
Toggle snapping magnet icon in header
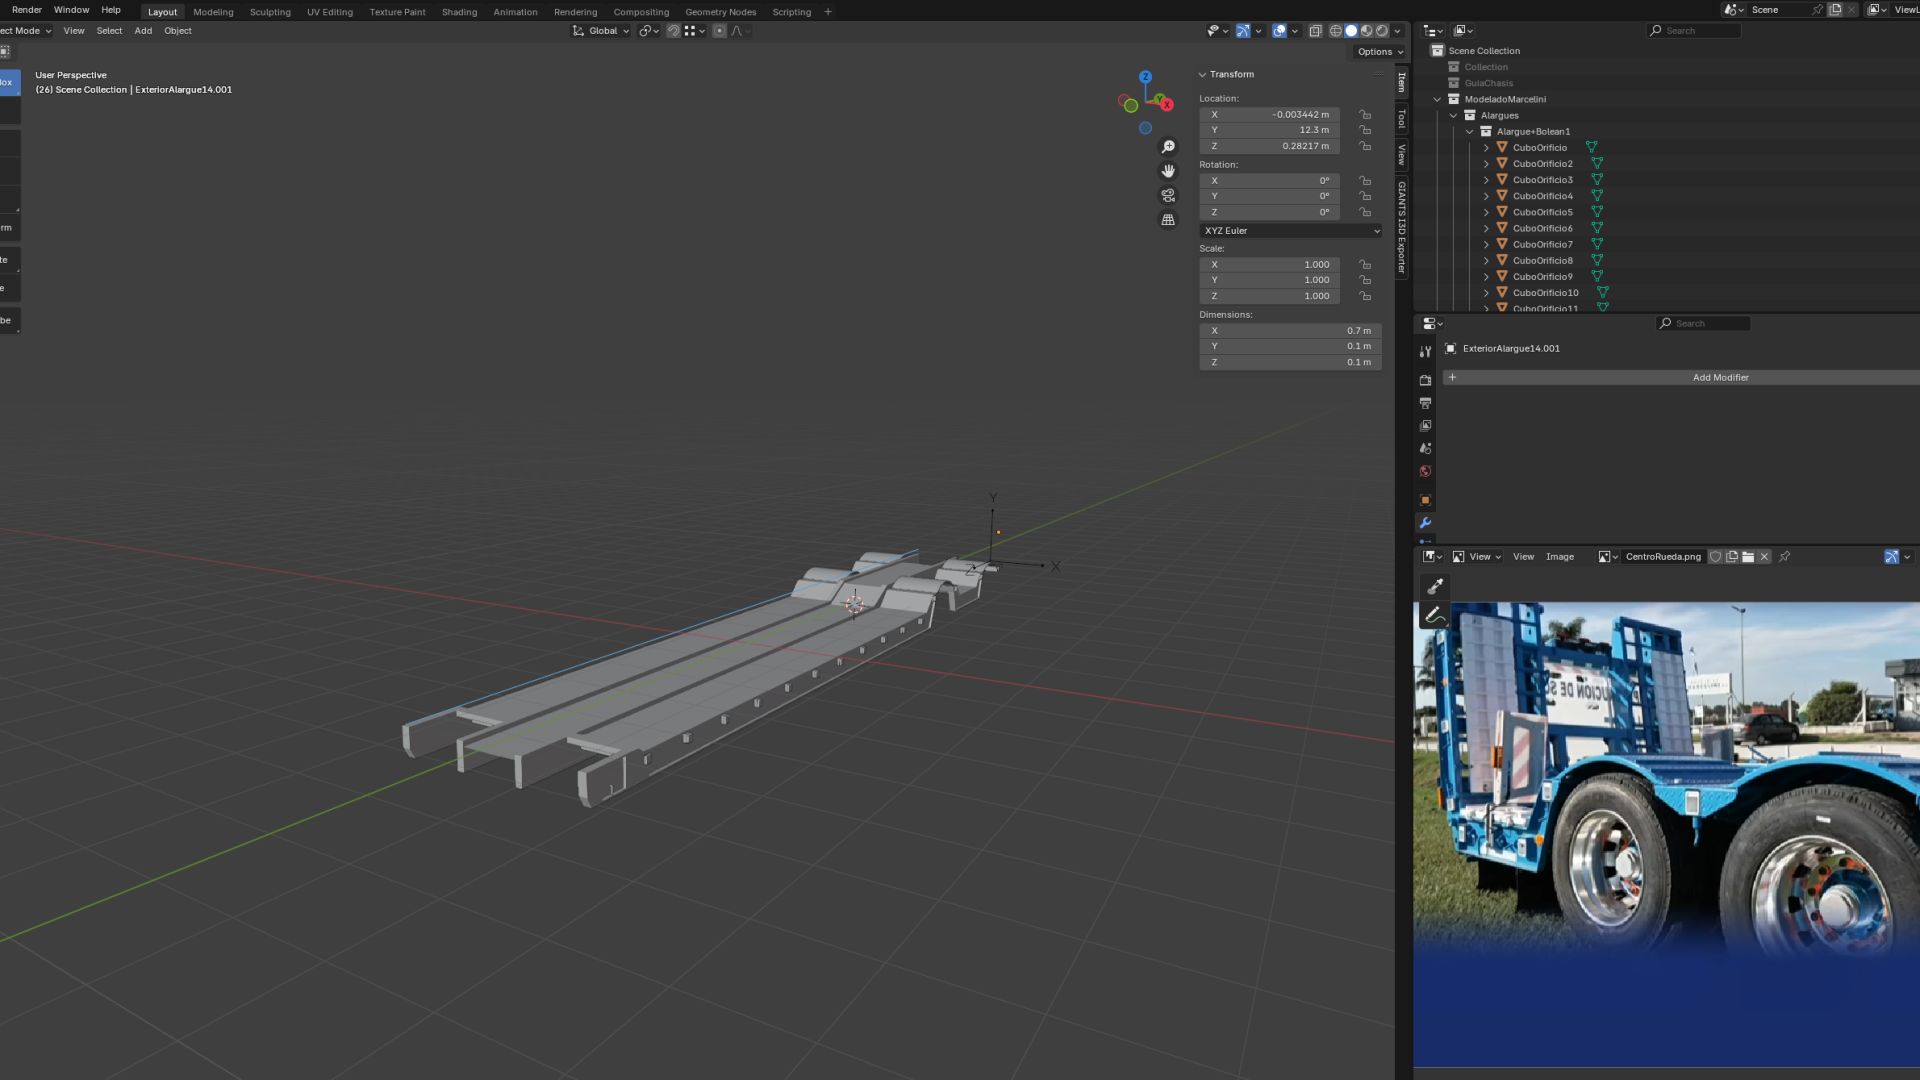[673, 31]
